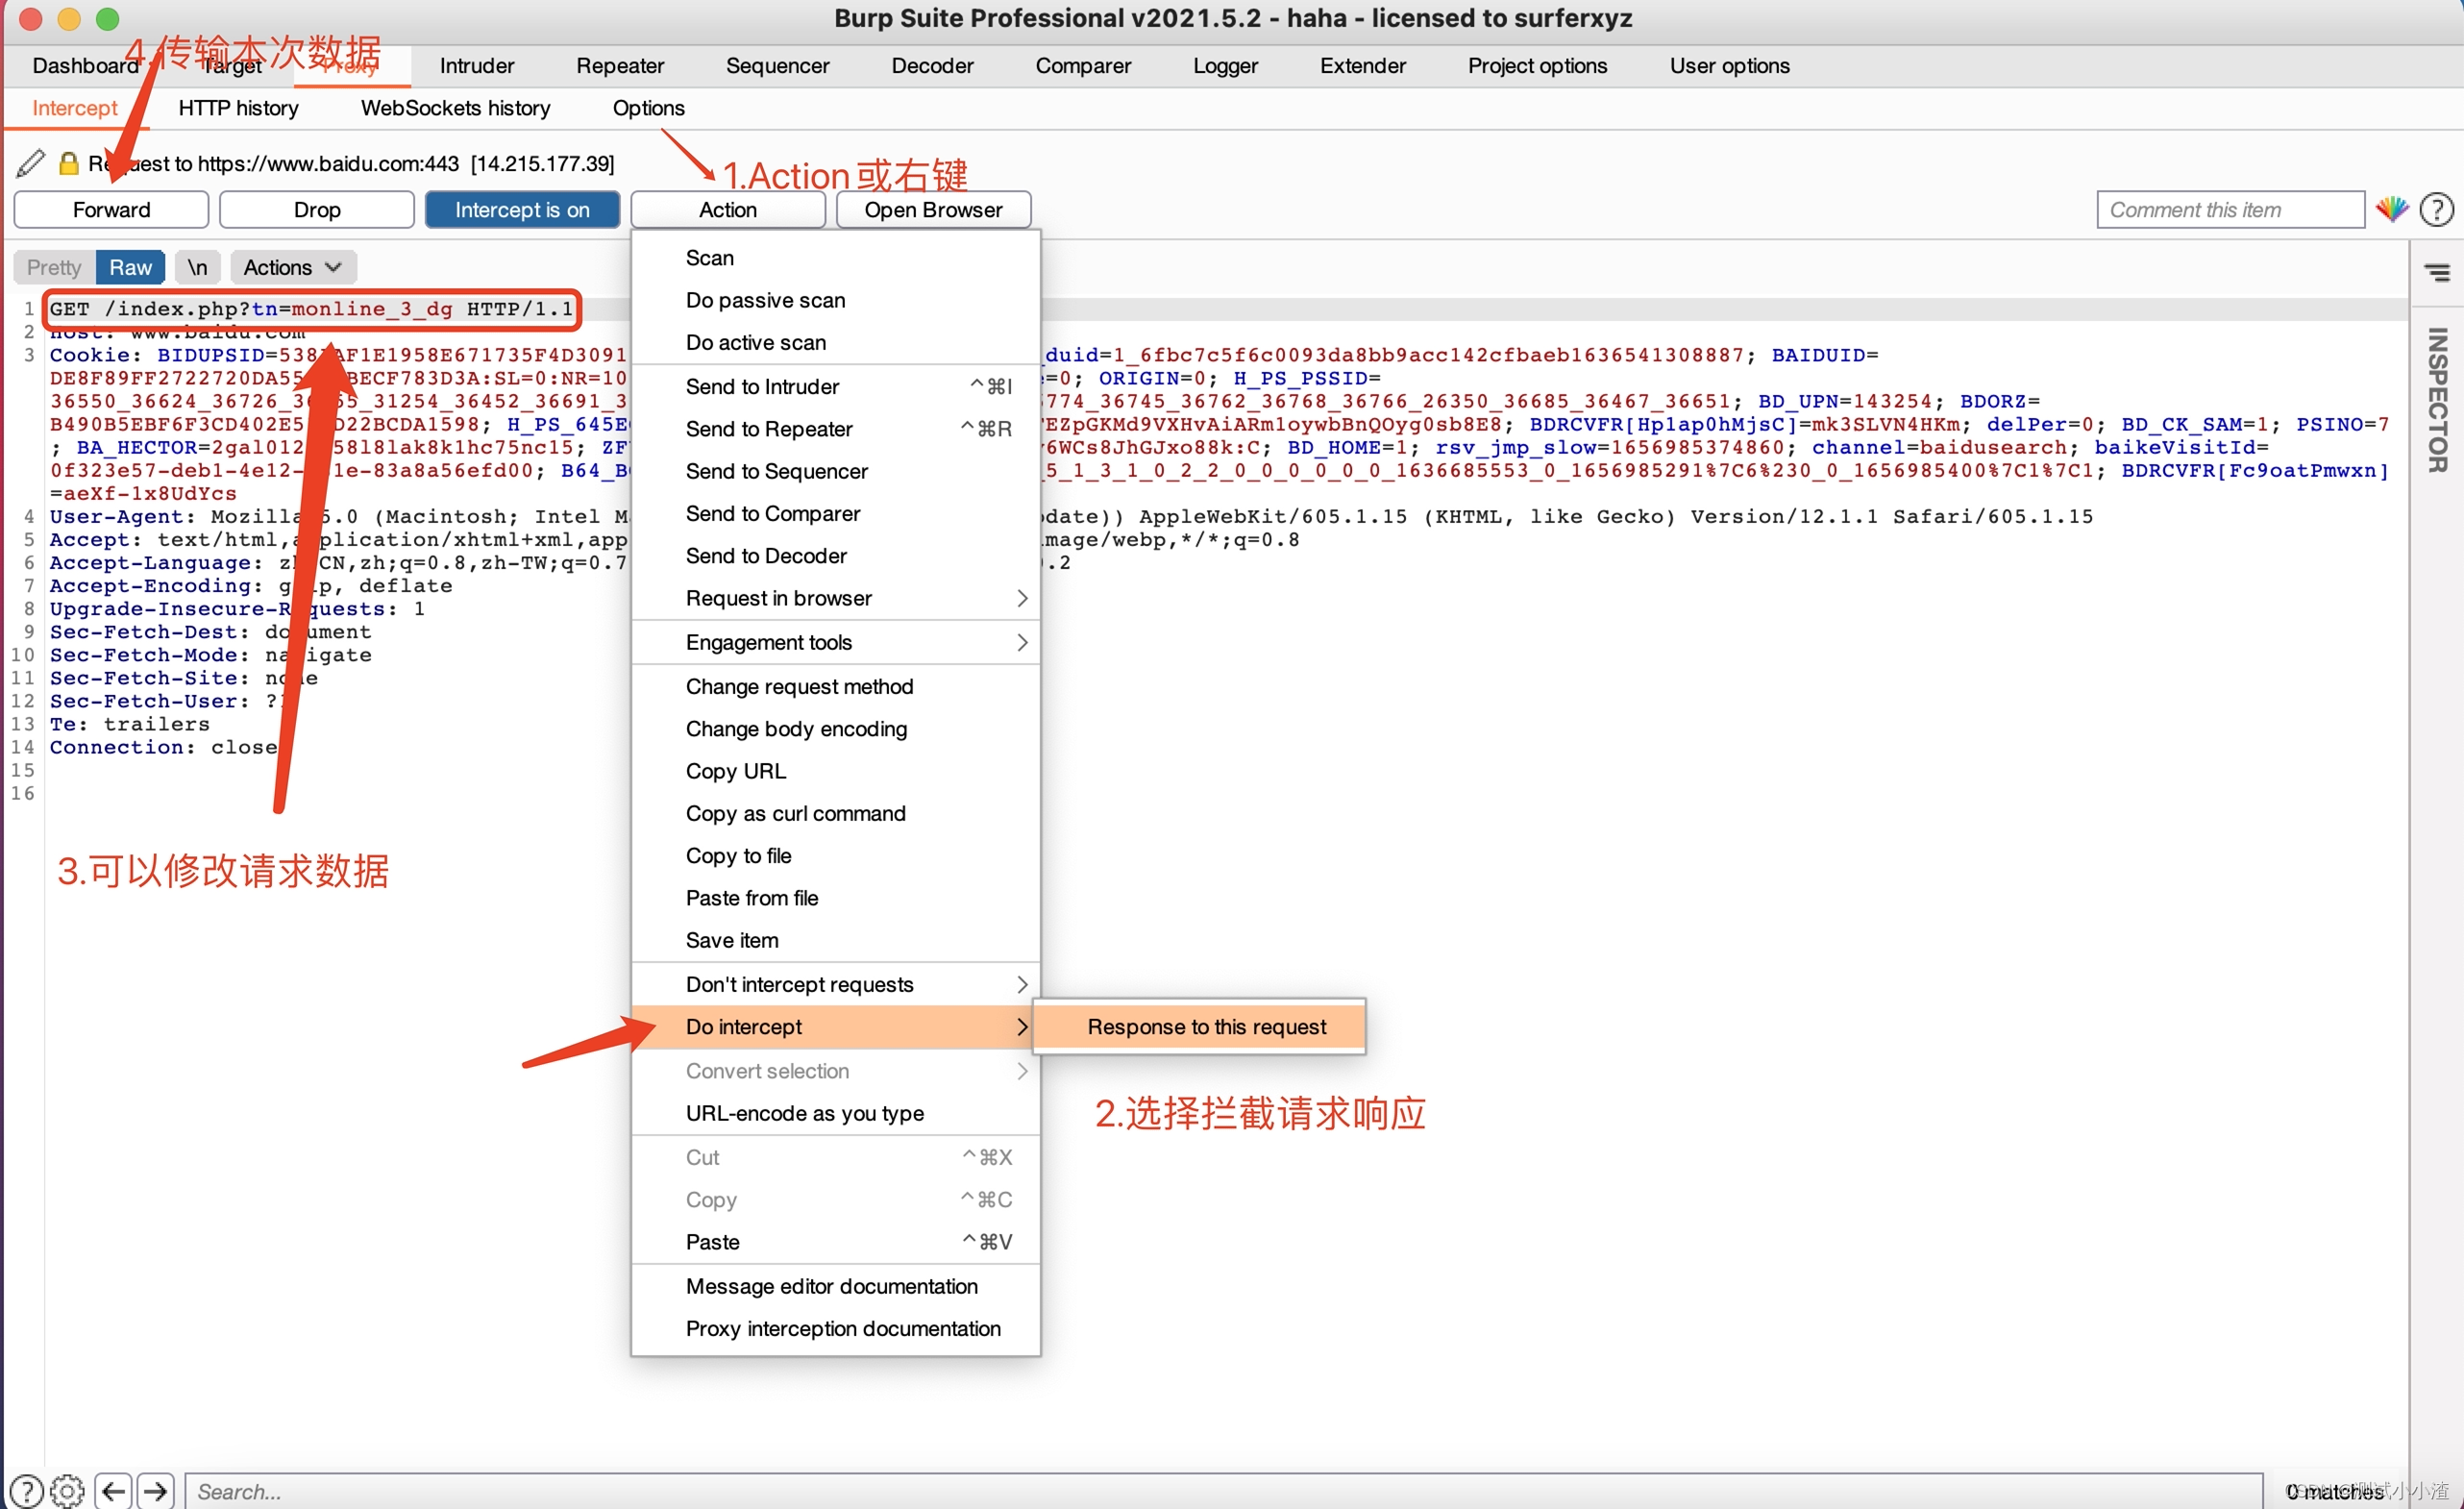Go to the next search match arrow
The image size is (2464, 1509).
pos(156,1491)
